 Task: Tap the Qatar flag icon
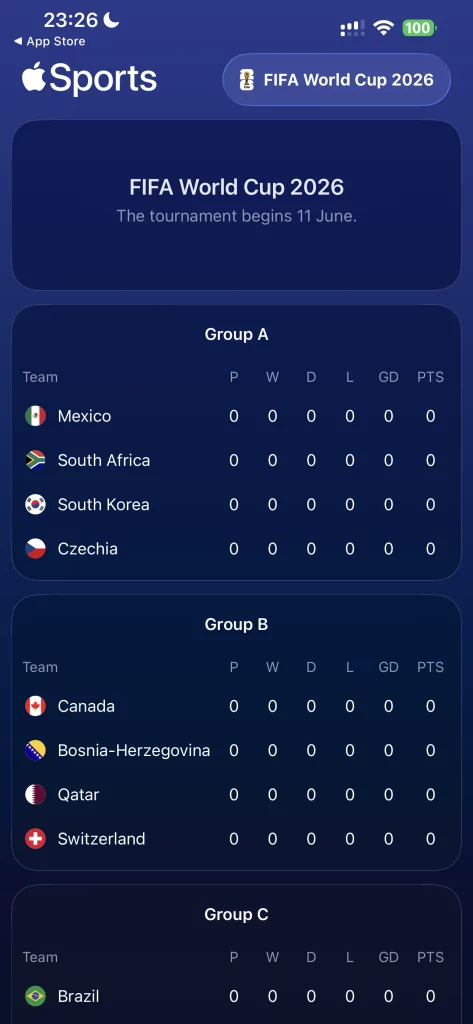(35, 794)
